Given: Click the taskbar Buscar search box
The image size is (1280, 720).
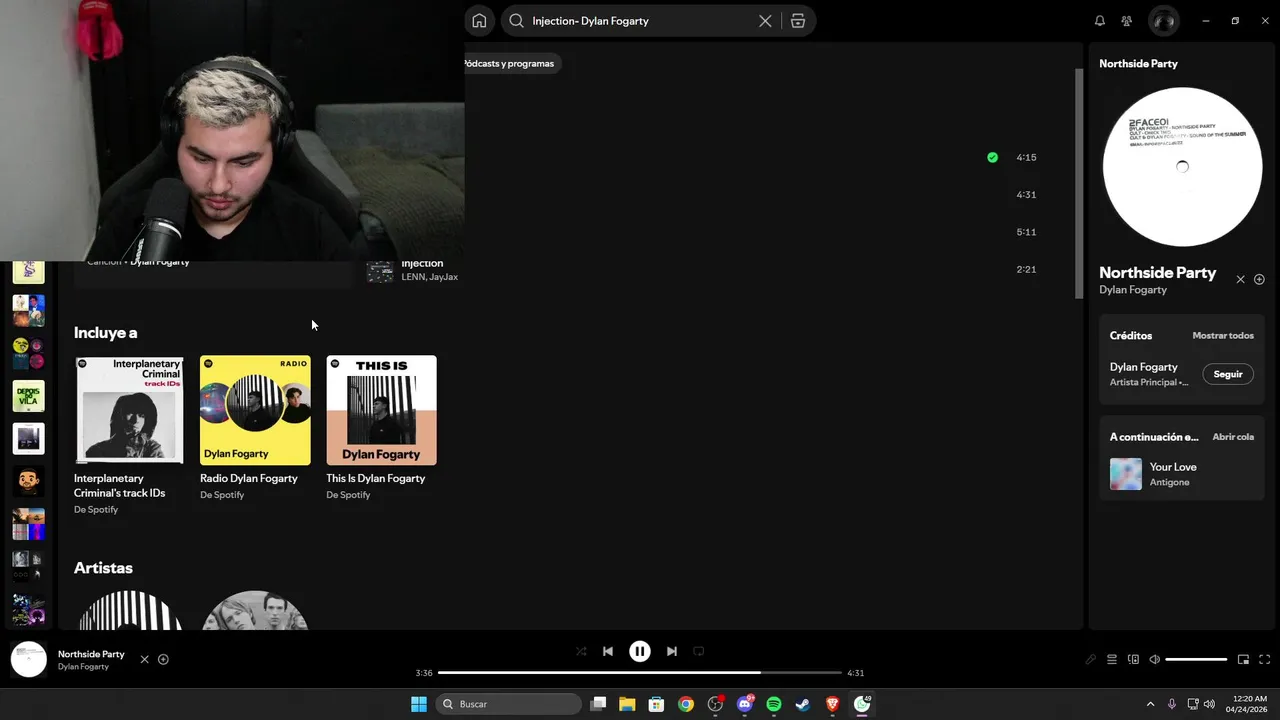Looking at the screenshot, I should pos(510,704).
